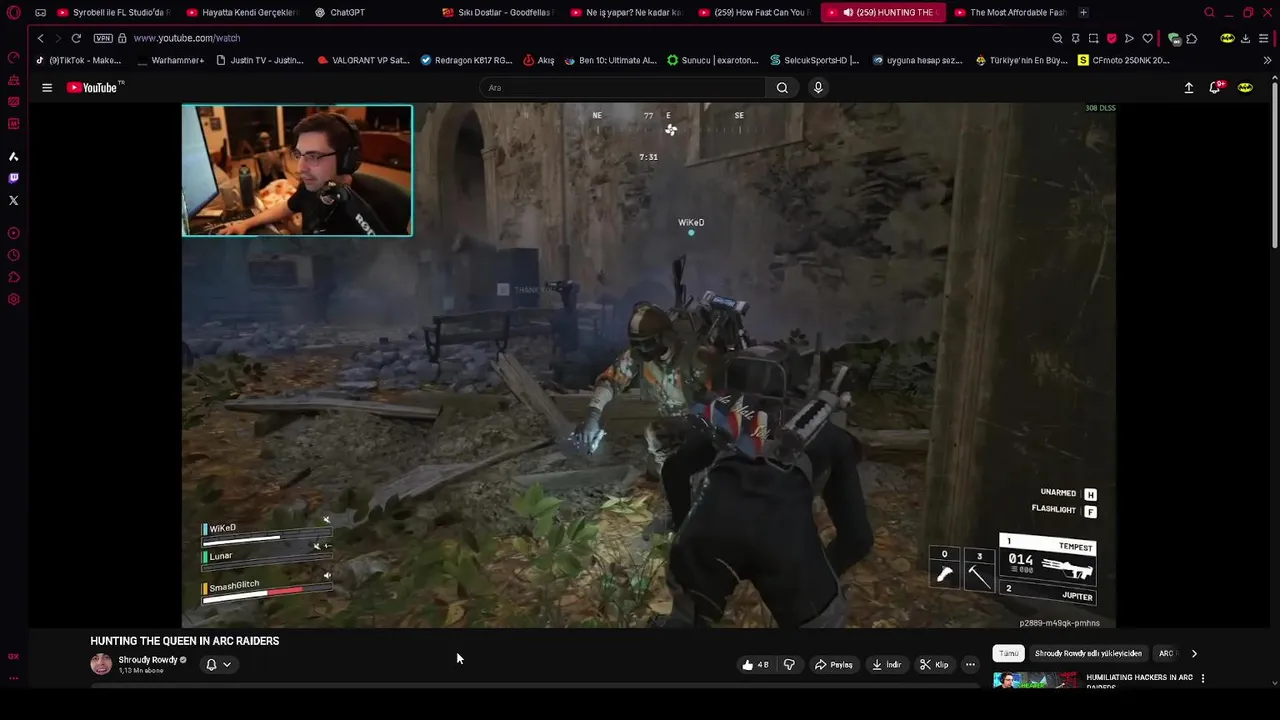Open subscription notification bell dropdown

[x=219, y=664]
